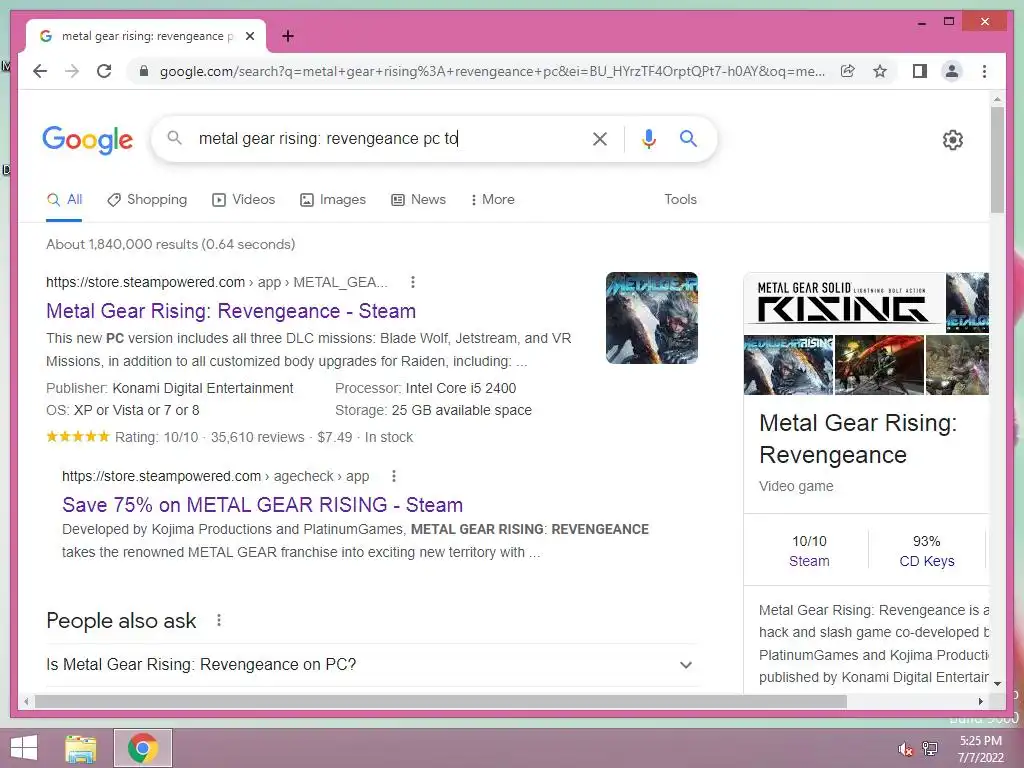
Task: Switch to the Images results tab
Action: click(x=333, y=200)
